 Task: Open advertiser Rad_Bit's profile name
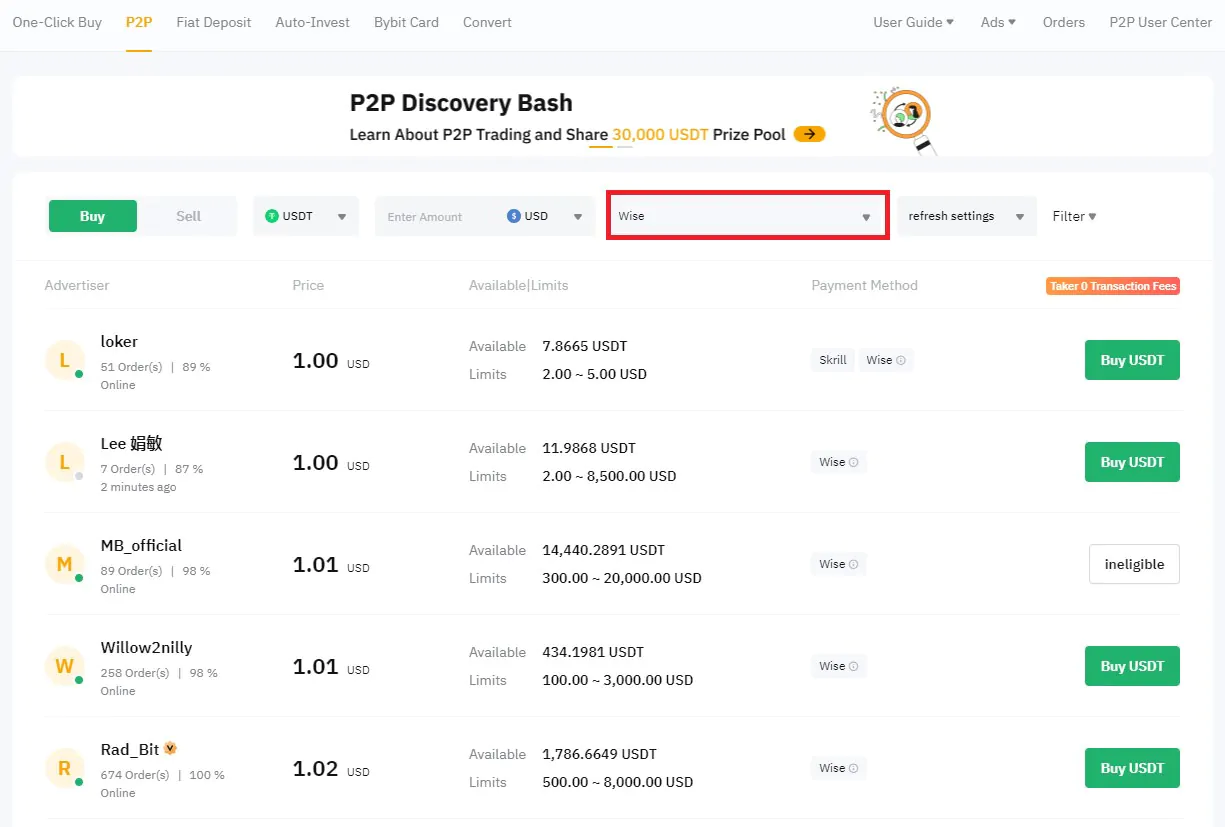pyautogui.click(x=130, y=749)
